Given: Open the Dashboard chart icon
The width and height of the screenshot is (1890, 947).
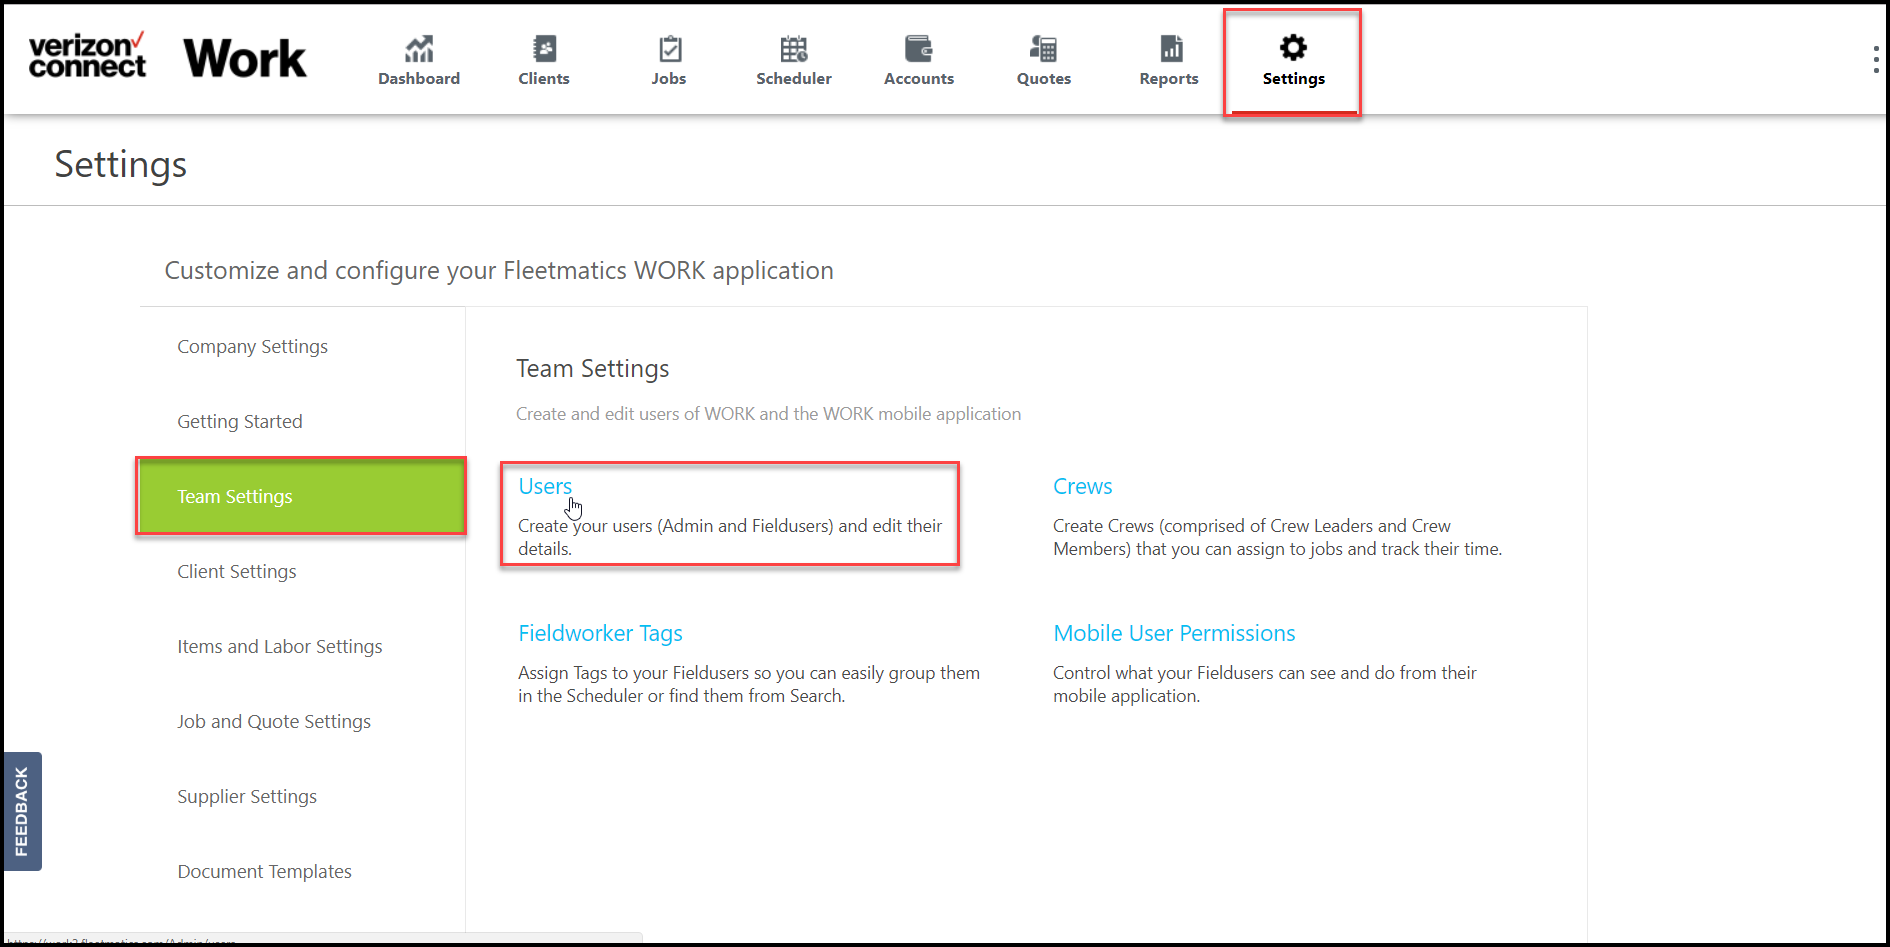Looking at the screenshot, I should coord(419,48).
